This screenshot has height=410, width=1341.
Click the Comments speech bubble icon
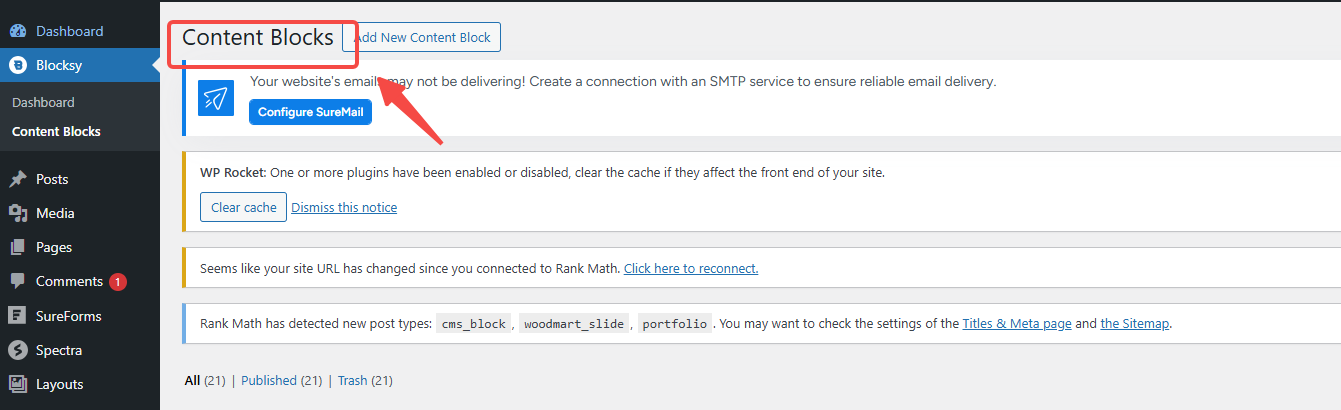tap(17, 282)
